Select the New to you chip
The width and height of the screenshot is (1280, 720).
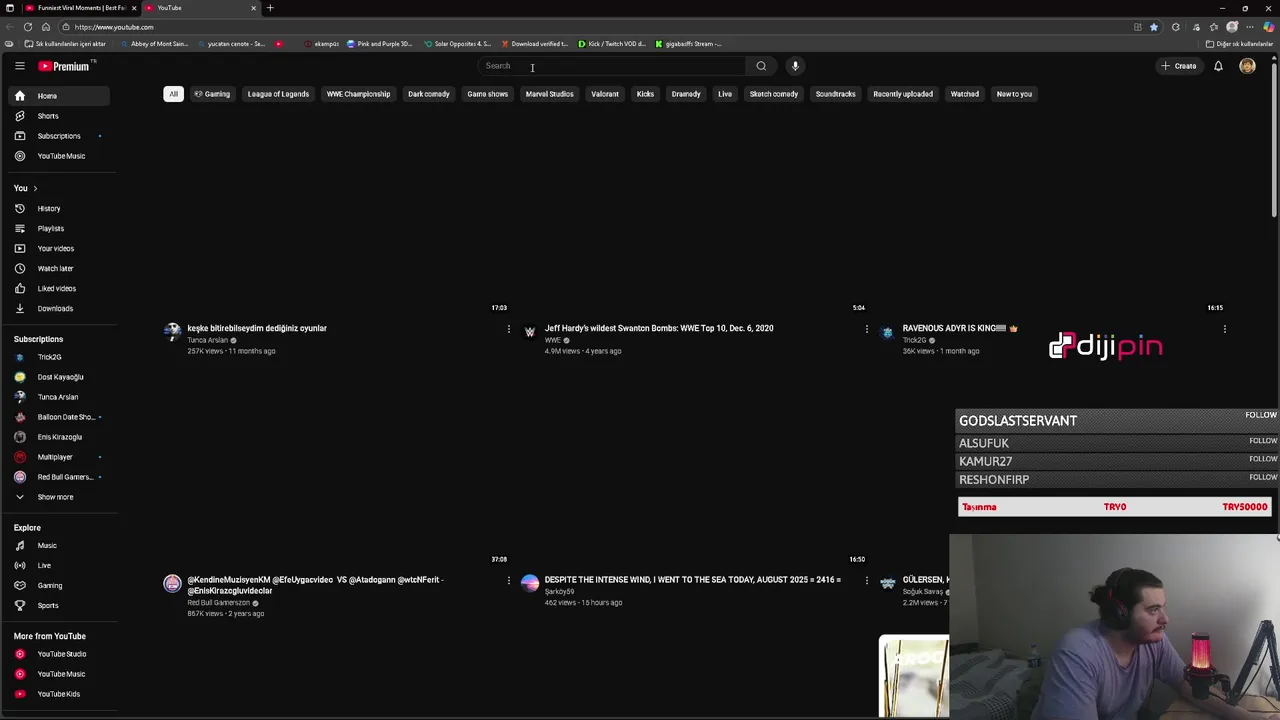click(1014, 94)
